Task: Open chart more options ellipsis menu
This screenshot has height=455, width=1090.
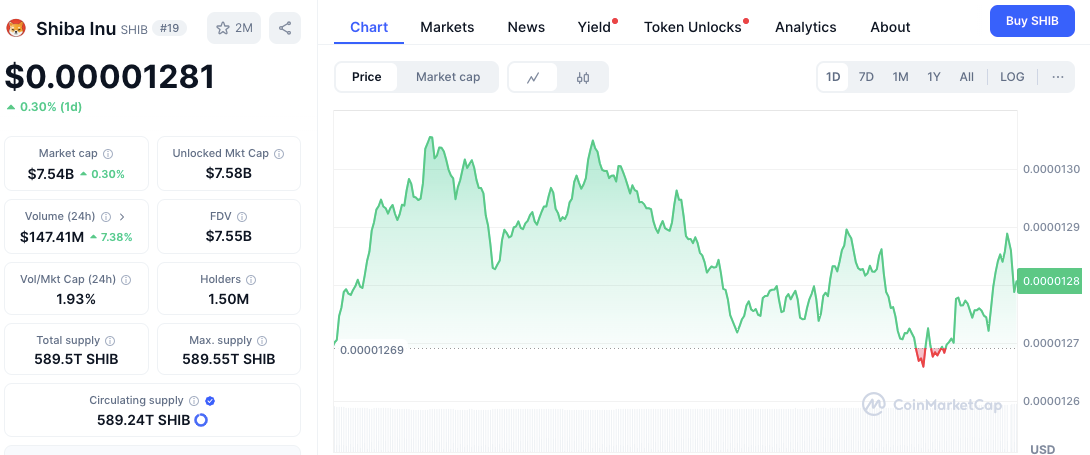Action: (1057, 77)
